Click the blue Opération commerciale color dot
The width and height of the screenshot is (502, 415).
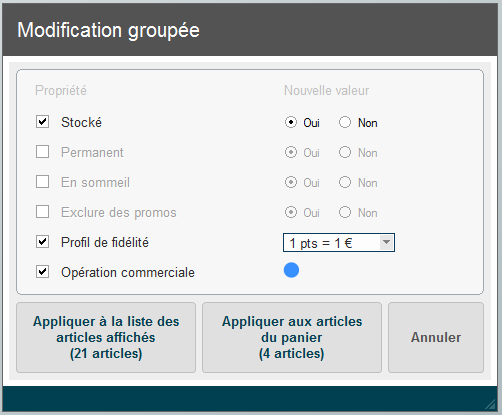click(x=291, y=270)
